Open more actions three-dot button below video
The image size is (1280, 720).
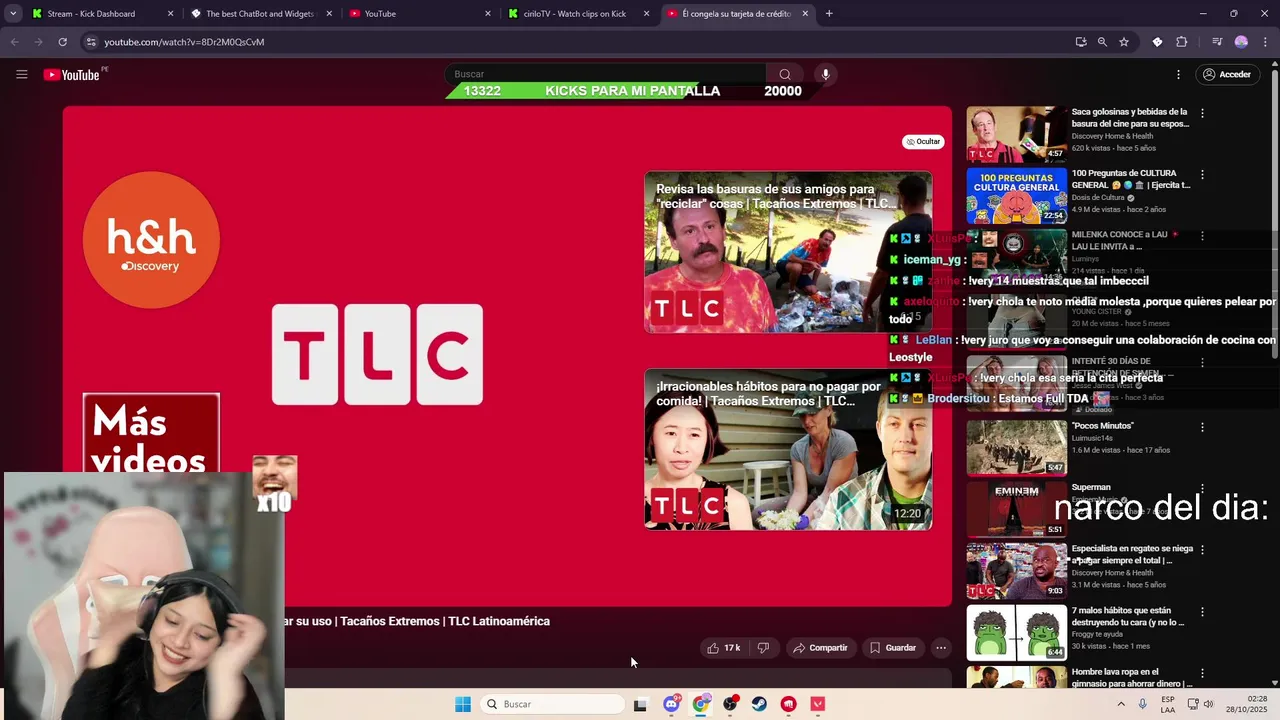(941, 648)
